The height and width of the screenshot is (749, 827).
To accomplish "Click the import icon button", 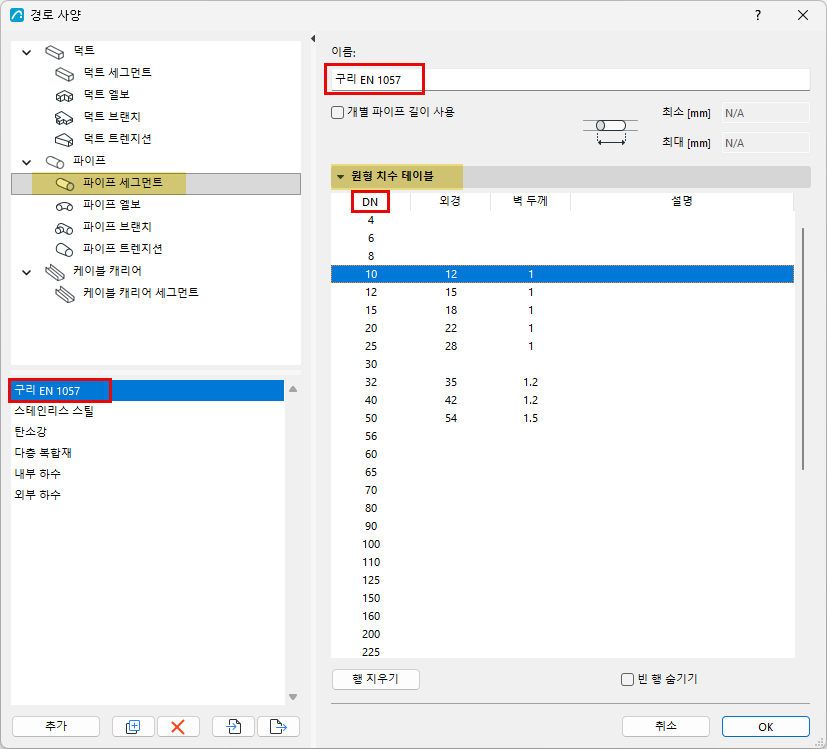I will click(x=233, y=726).
